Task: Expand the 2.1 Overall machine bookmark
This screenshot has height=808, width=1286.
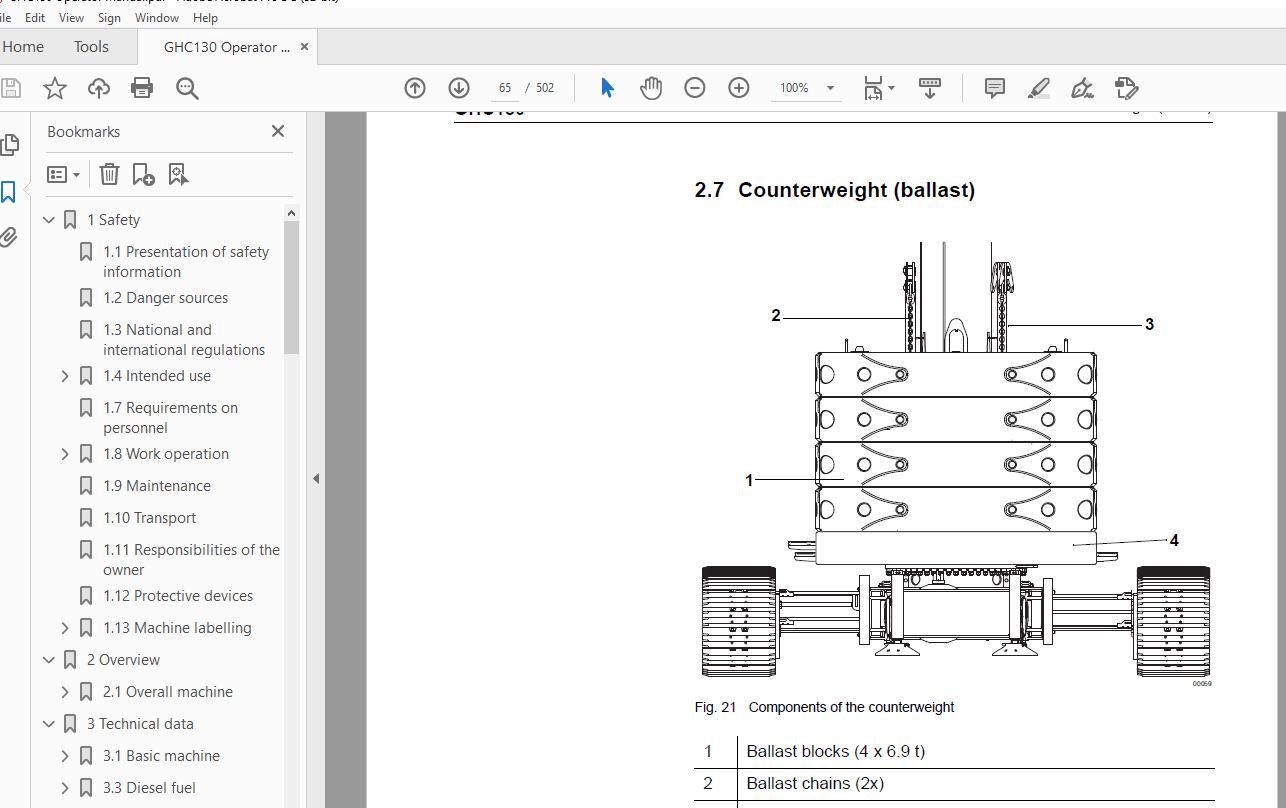Action: pos(65,692)
